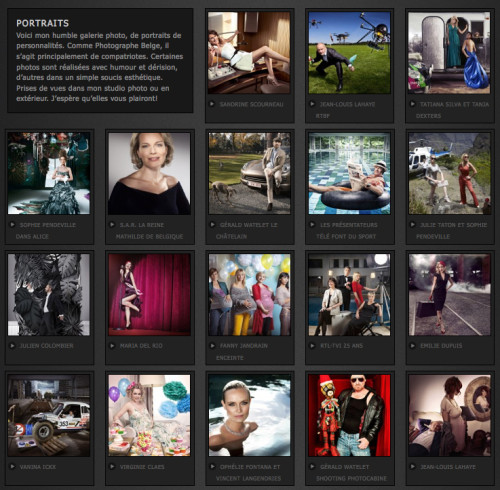This screenshot has width=500, height=490.
Task: Click arrow icon beside Julie Taton et Sophie Pendeville
Action: point(413,224)
